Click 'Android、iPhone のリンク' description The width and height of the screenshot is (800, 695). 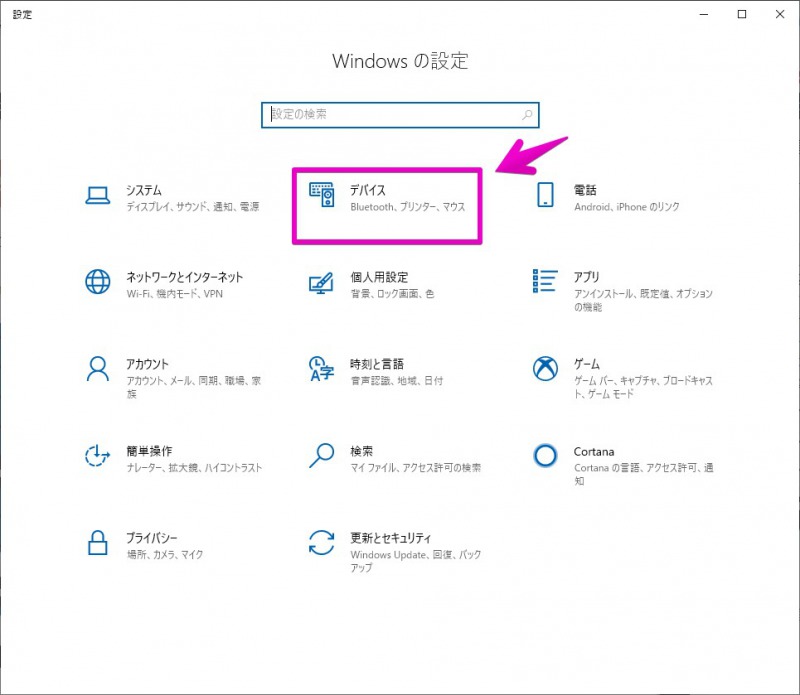click(627, 207)
